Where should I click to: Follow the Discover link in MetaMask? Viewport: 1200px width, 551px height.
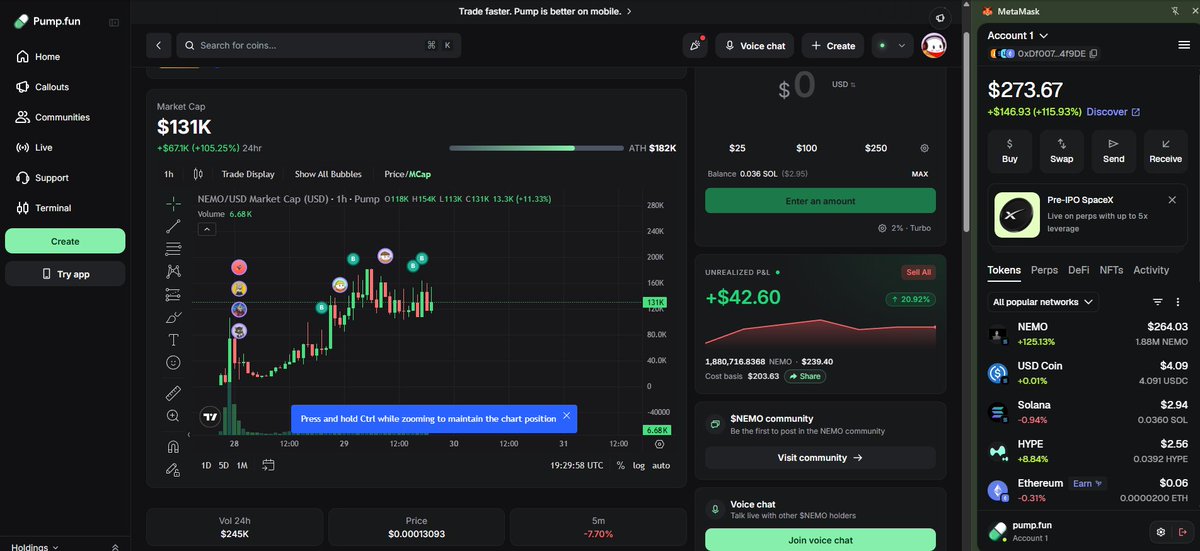tap(1113, 112)
